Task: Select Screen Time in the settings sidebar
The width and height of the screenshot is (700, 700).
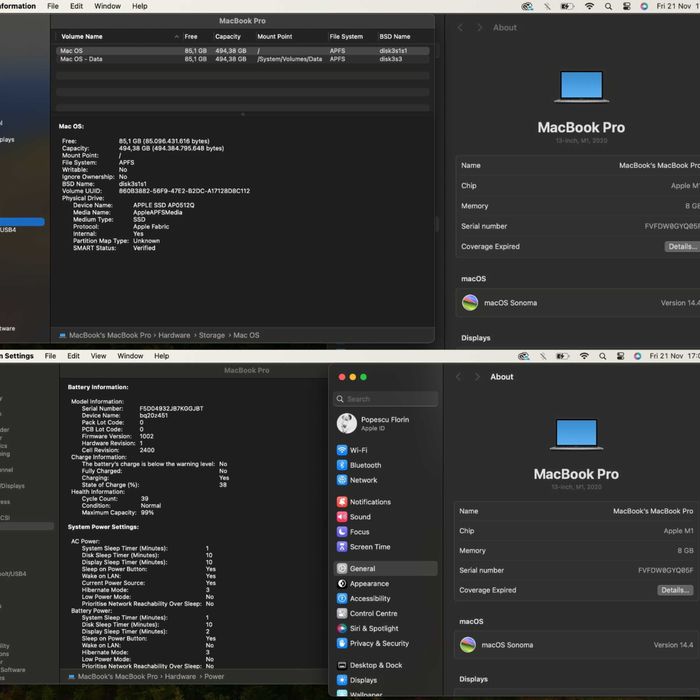Action: click(x=363, y=546)
